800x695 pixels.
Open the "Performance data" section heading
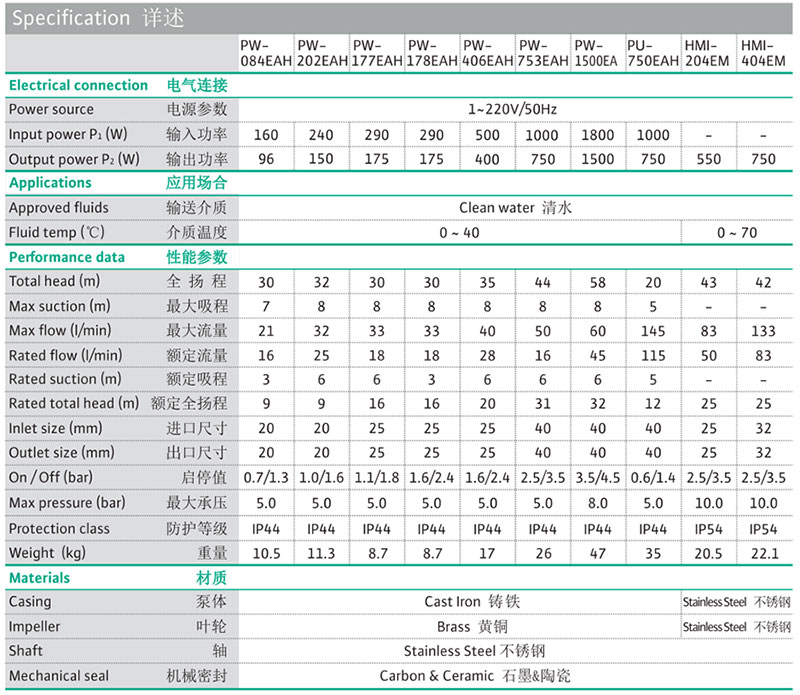click(x=67, y=257)
